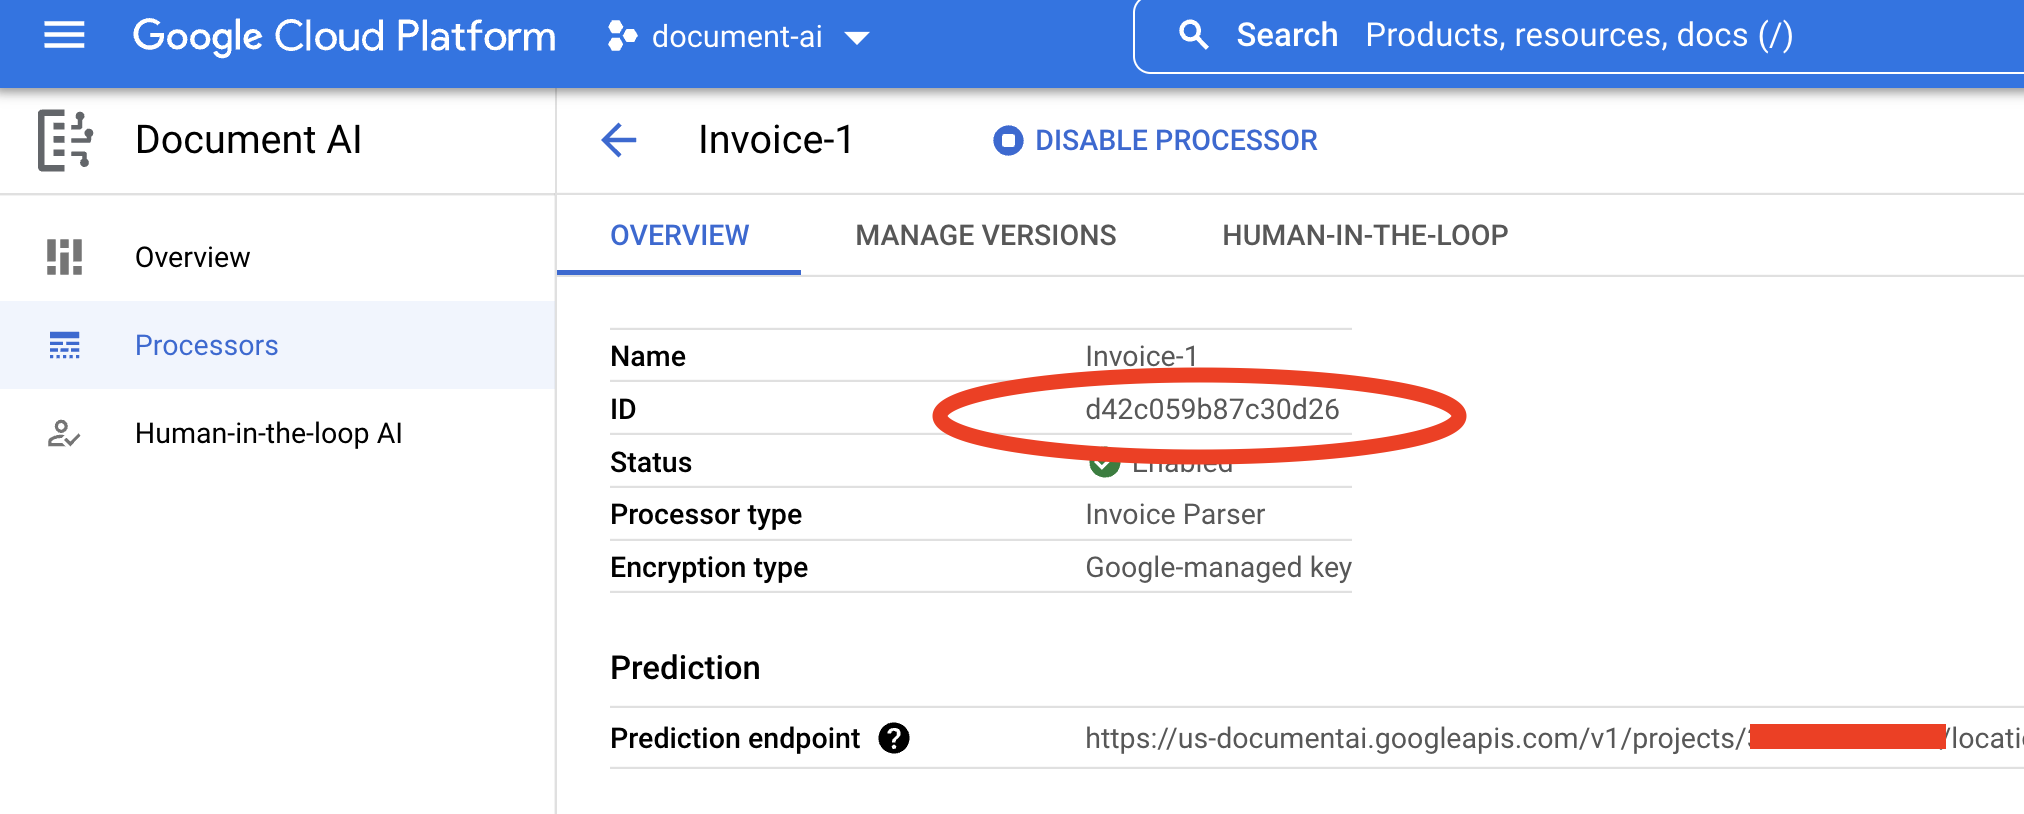Click the project hexagon icon beside document-ai

622,37
